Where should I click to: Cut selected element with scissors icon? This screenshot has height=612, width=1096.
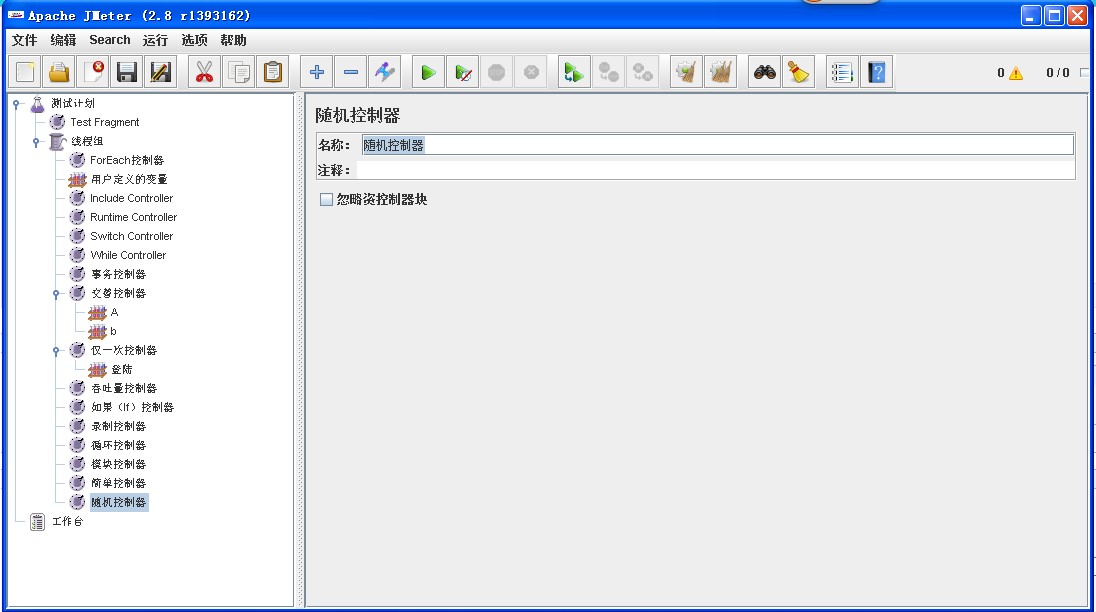(204, 72)
